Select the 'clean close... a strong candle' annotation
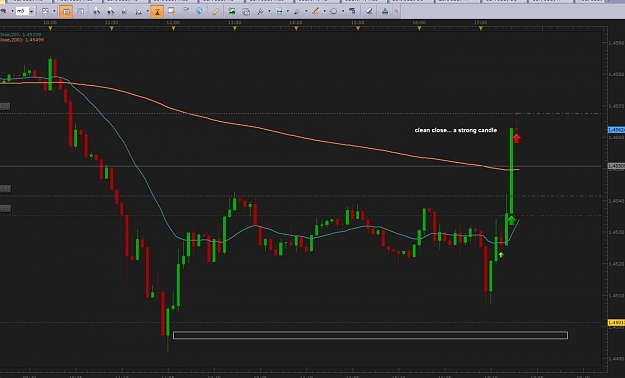This screenshot has width=625, height=378. [456, 130]
